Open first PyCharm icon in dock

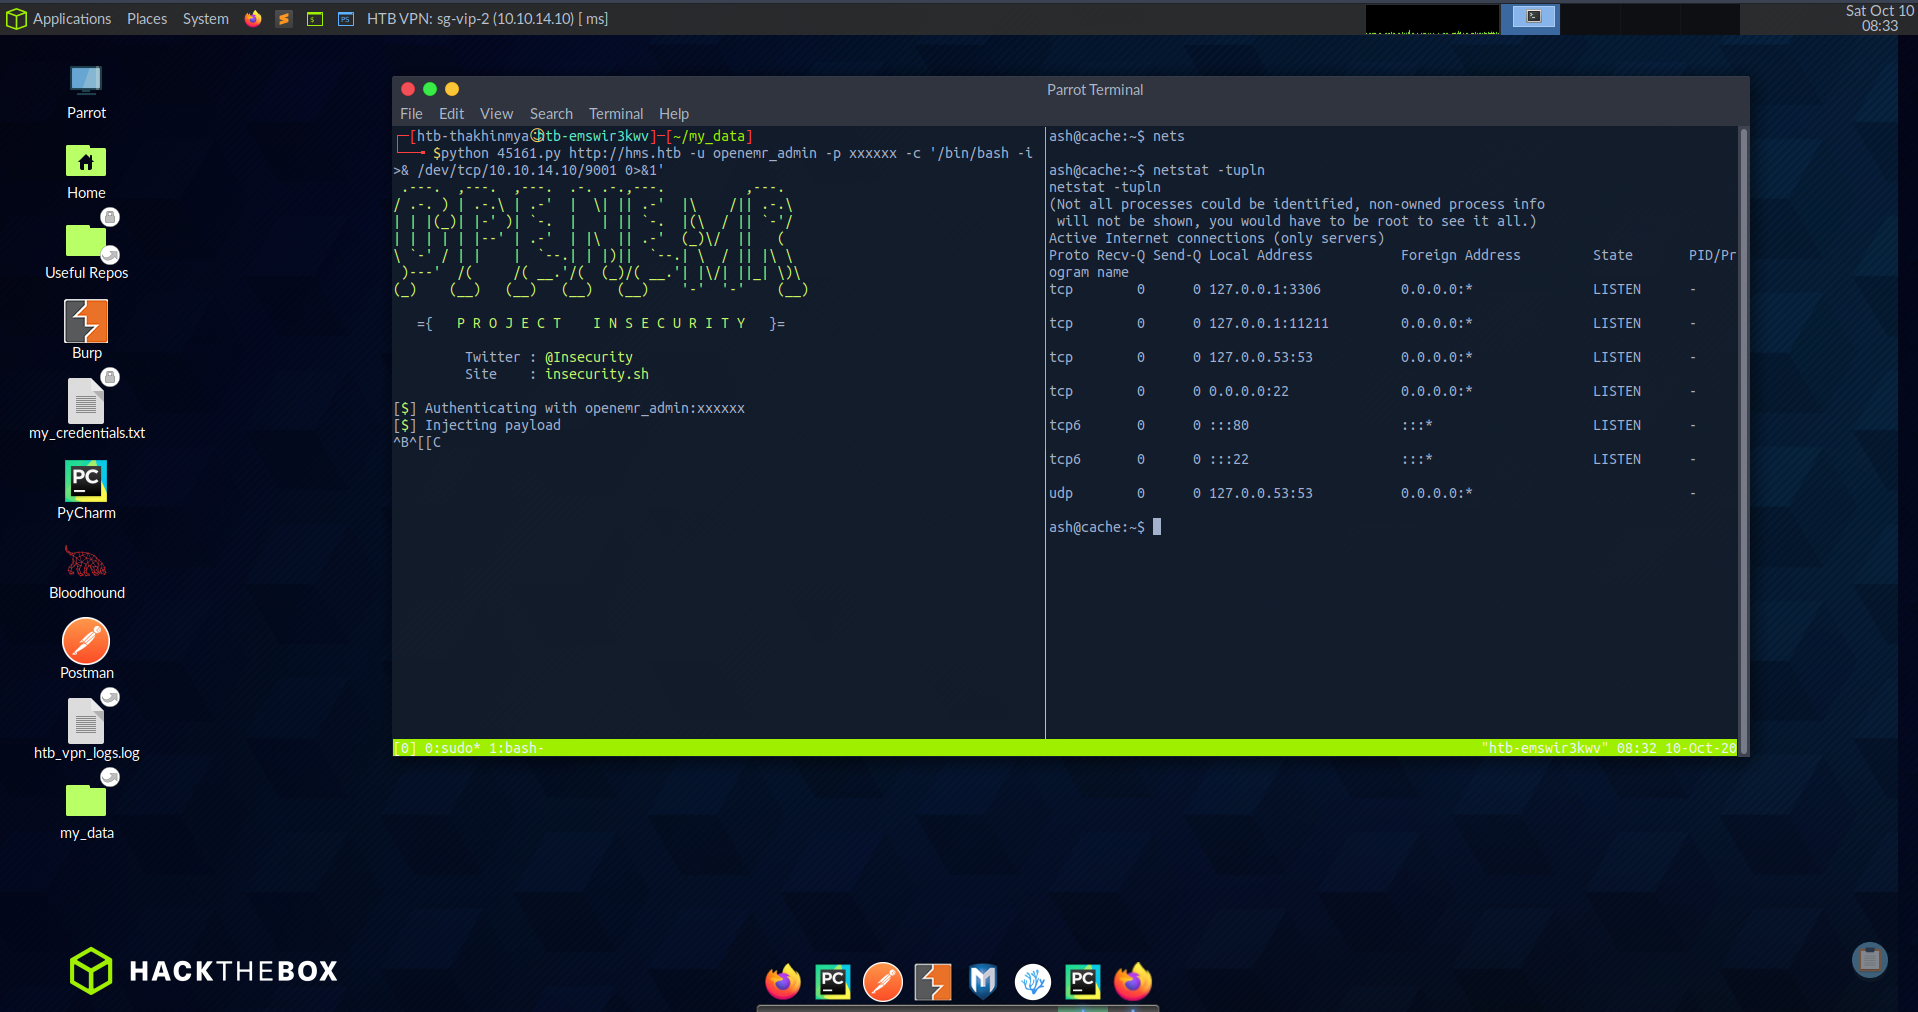[x=833, y=982]
